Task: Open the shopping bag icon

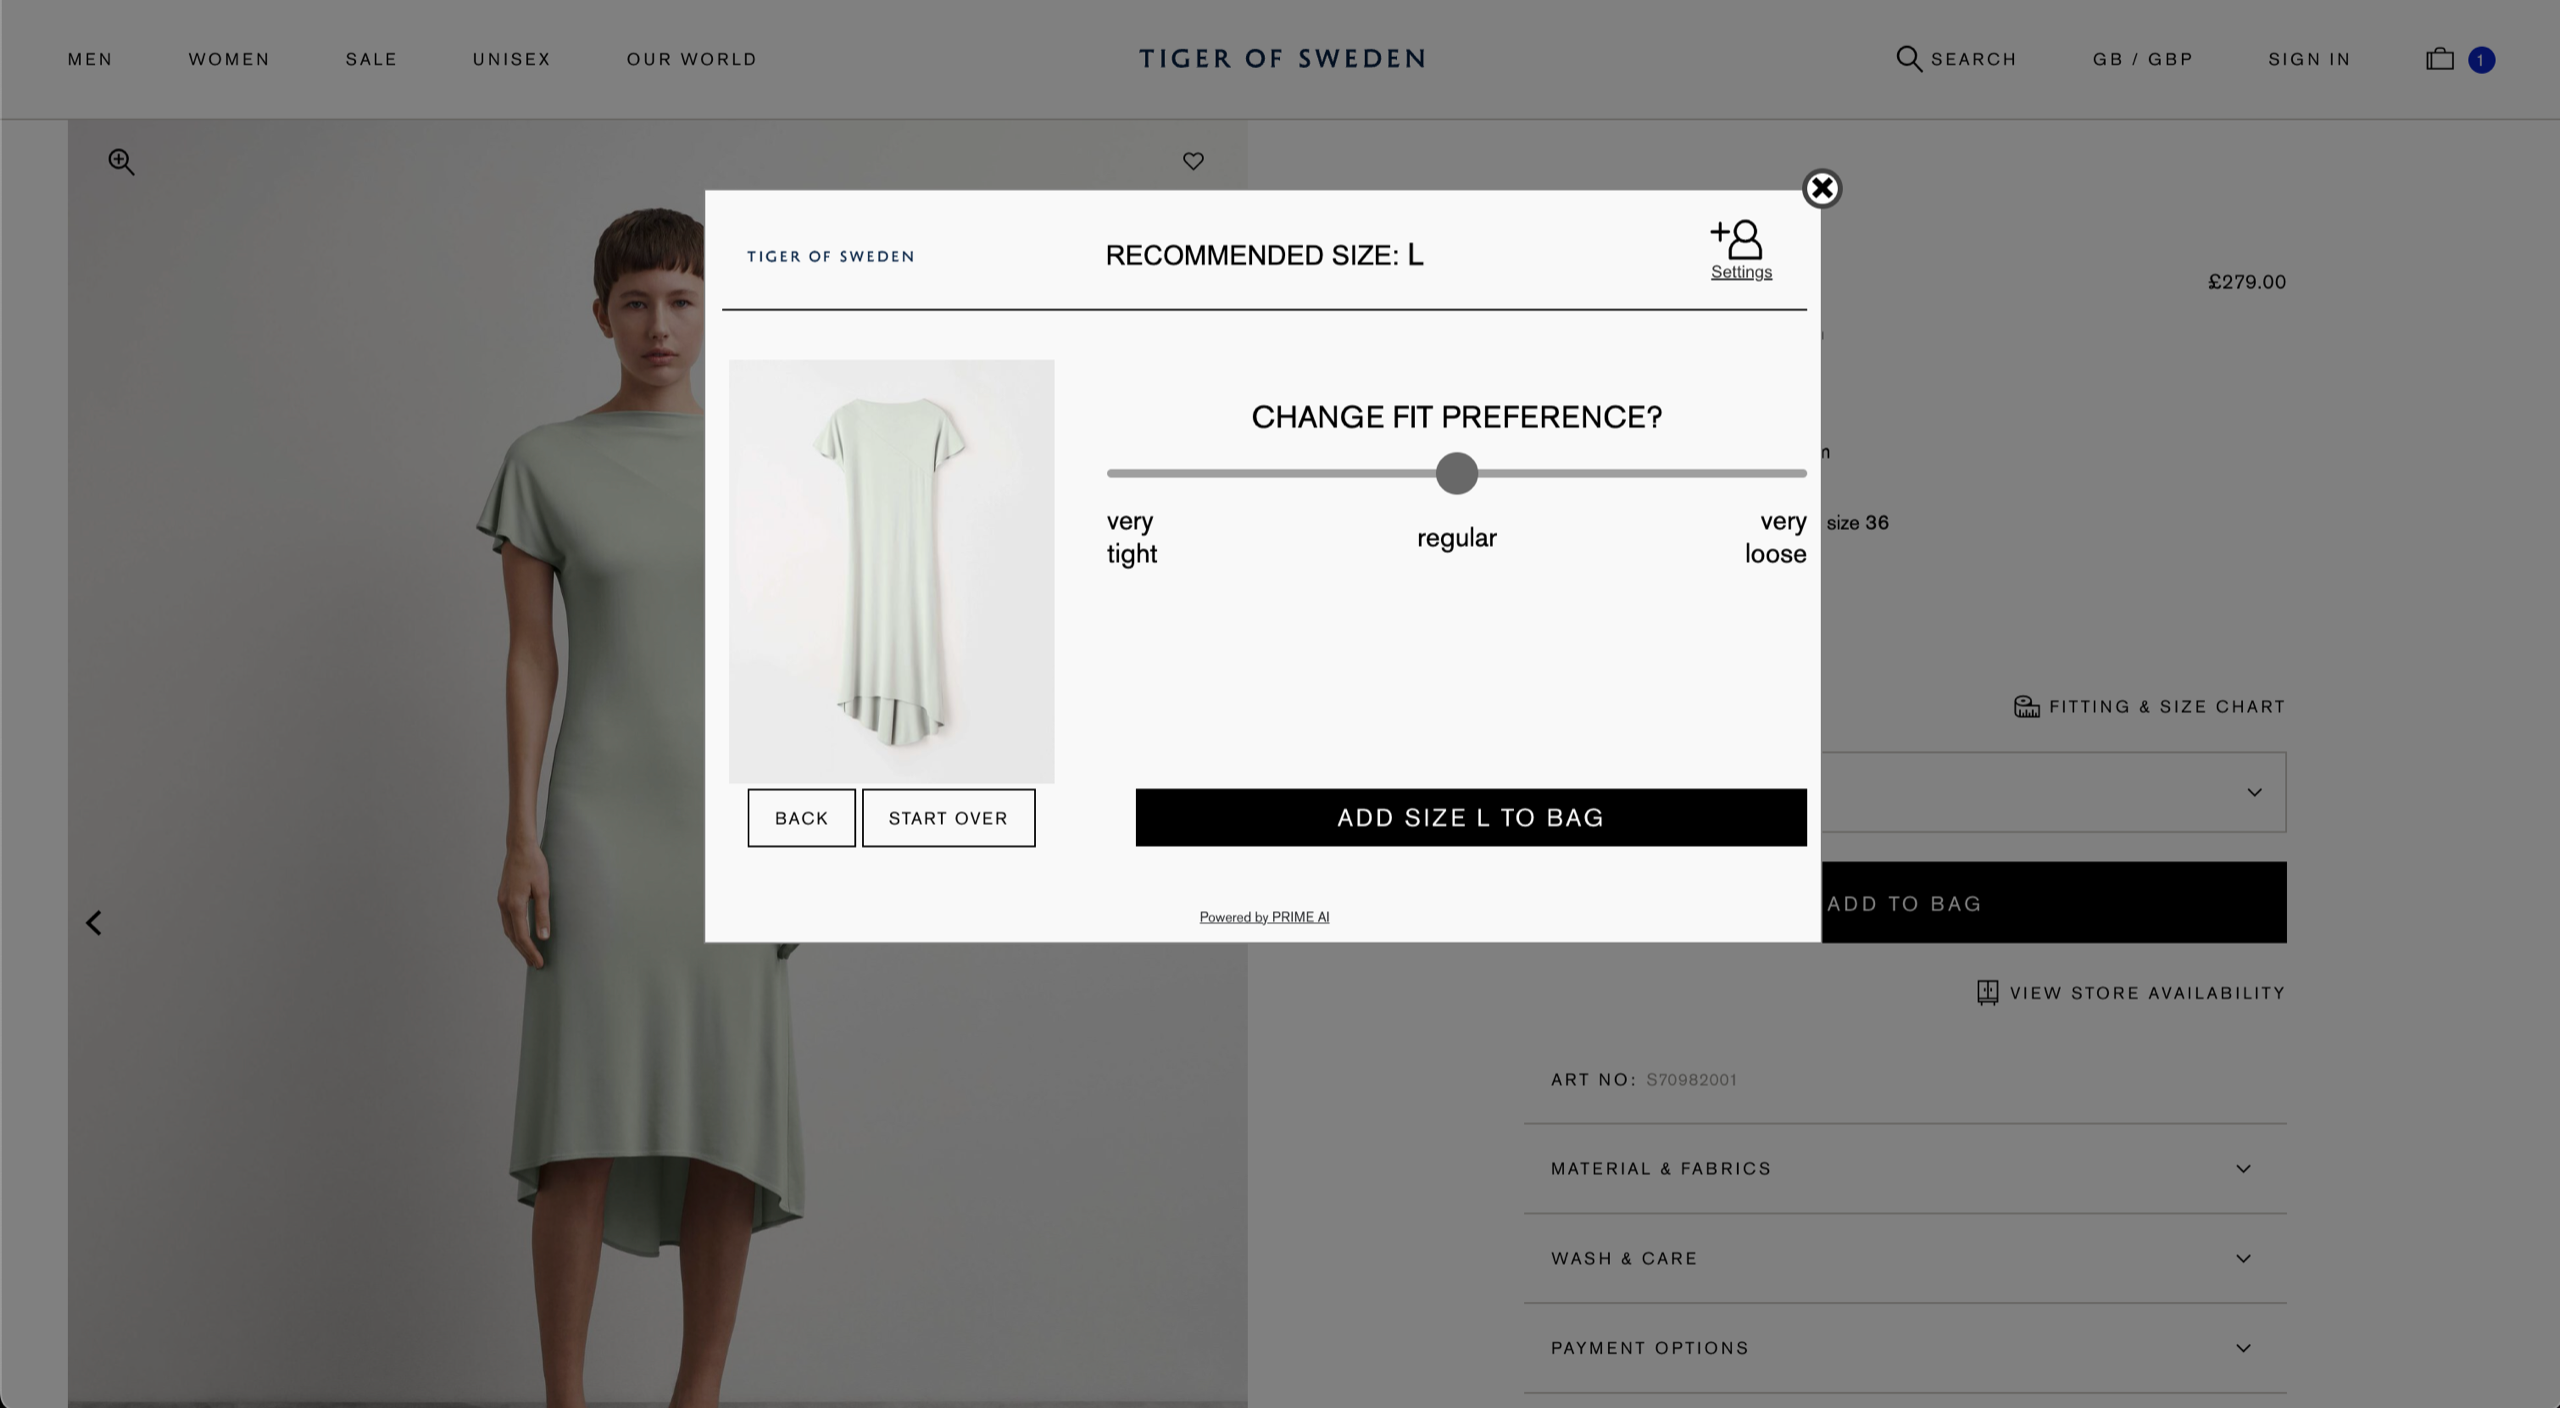Action: 2440,59
